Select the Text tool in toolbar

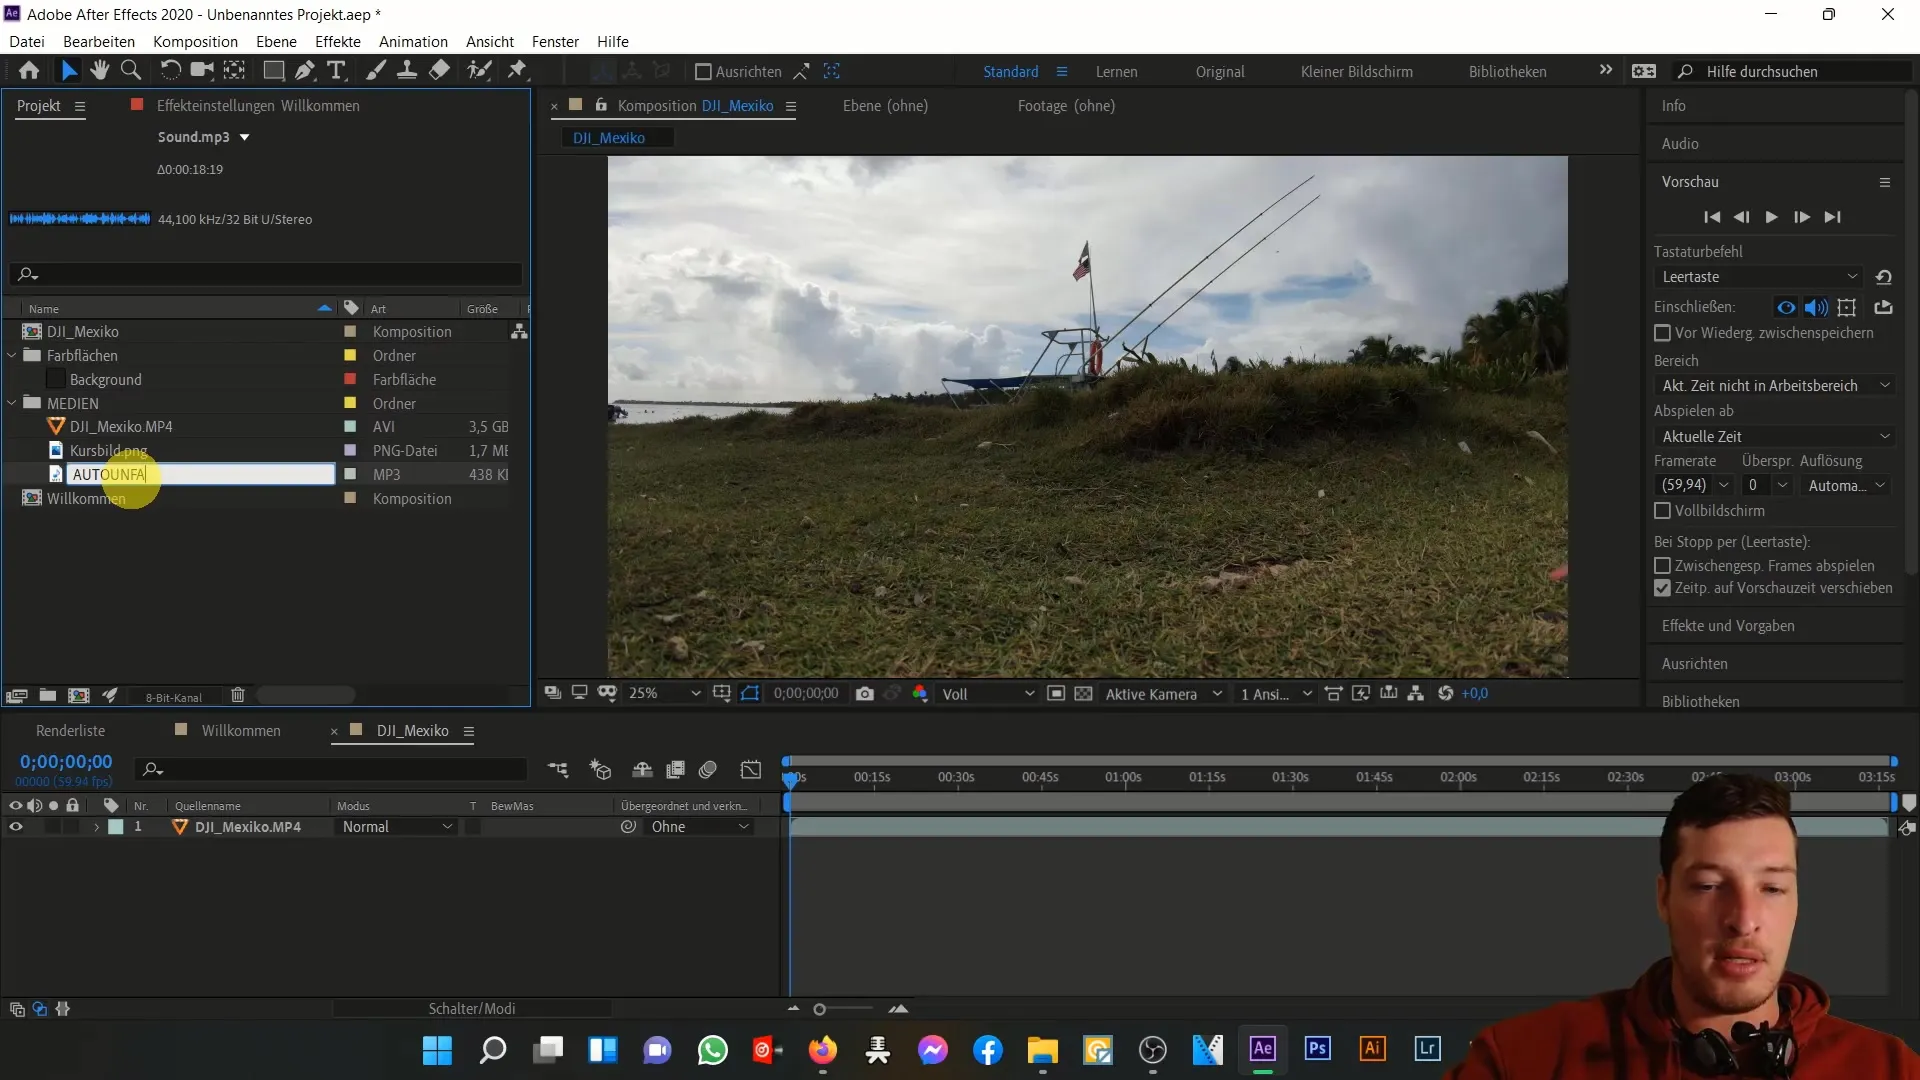336,71
